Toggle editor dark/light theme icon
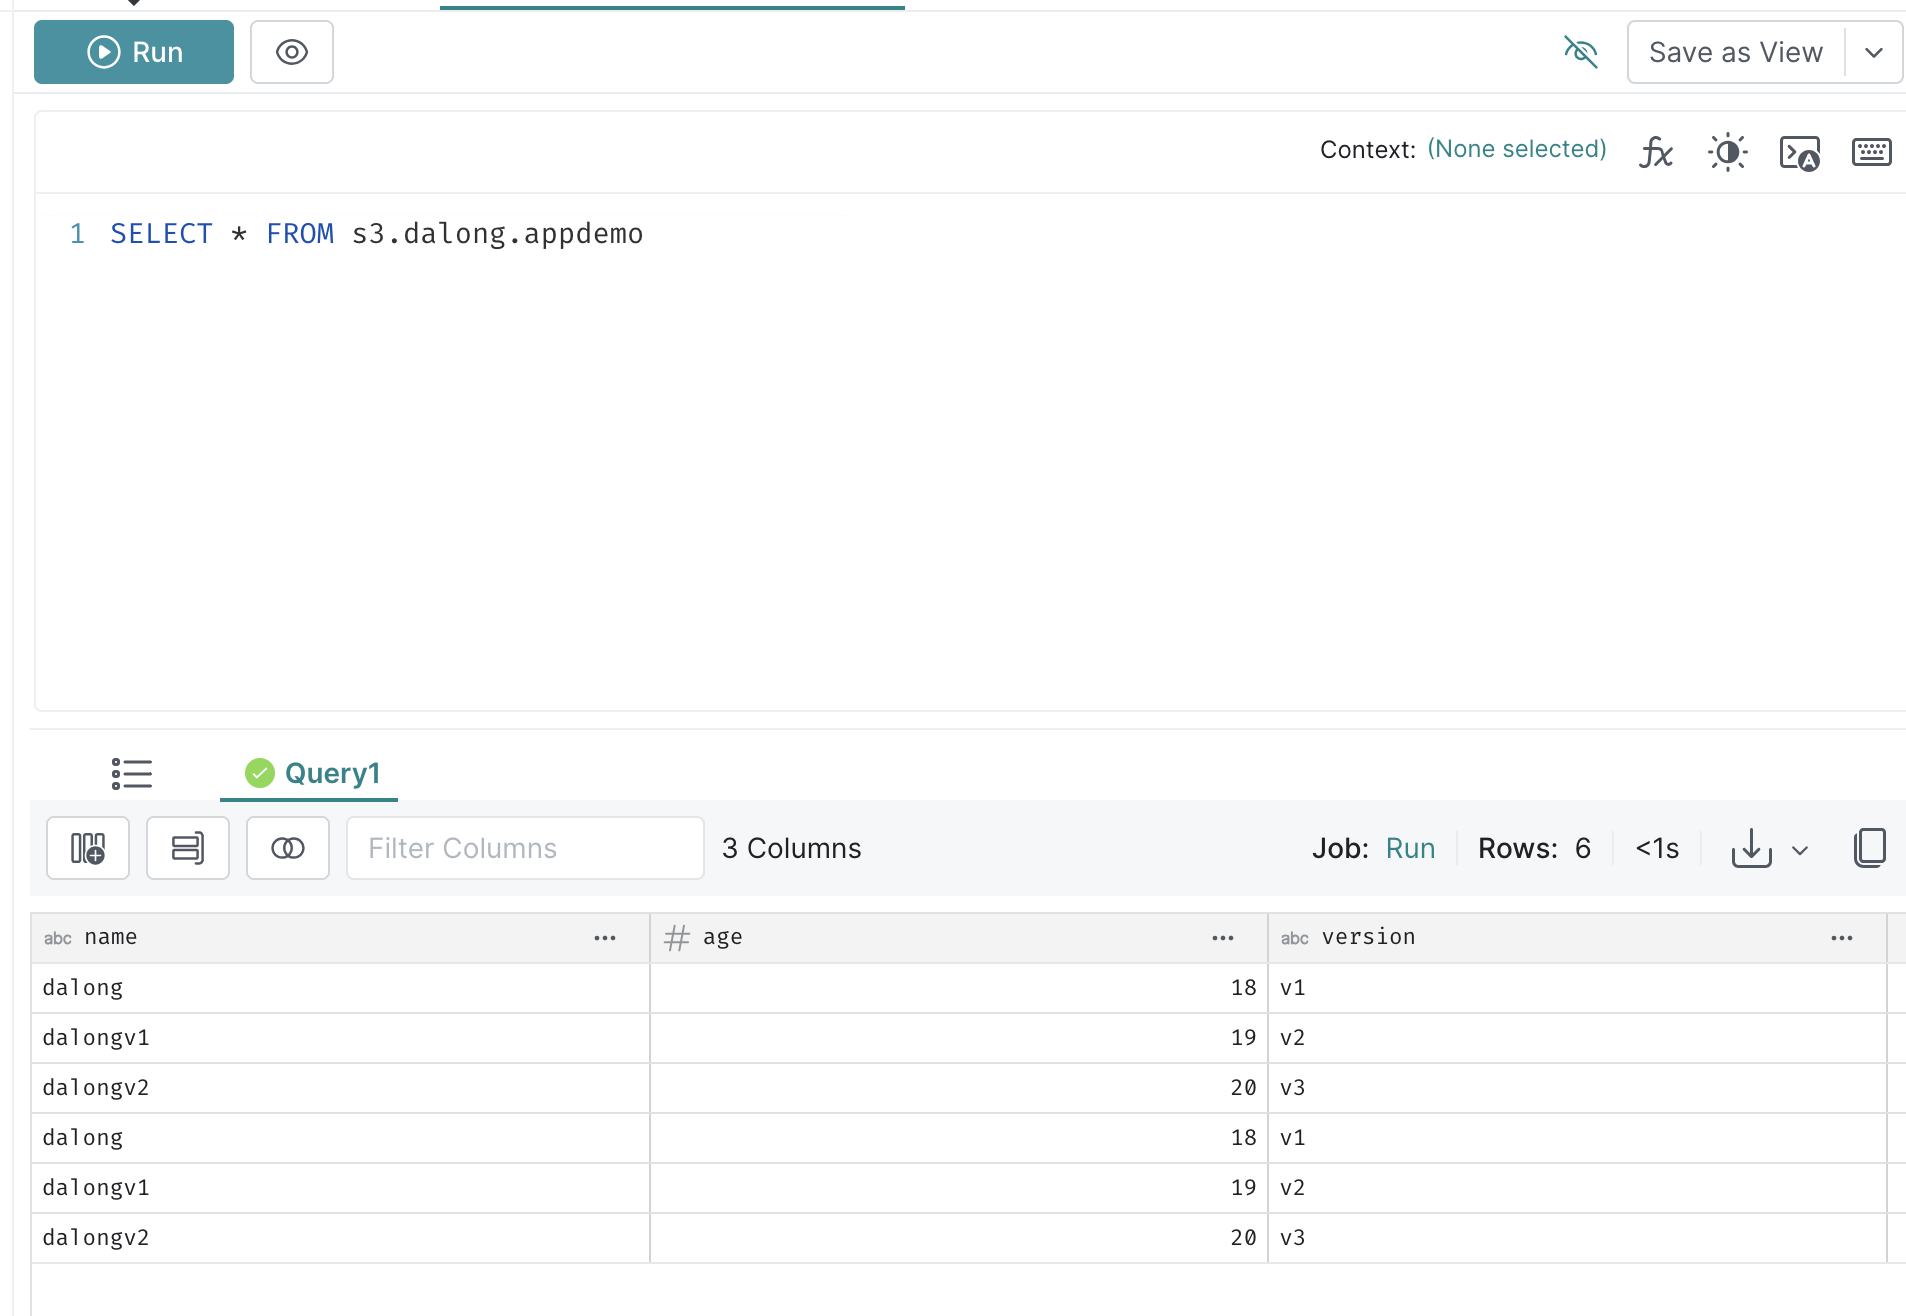The height and width of the screenshot is (1316, 1906). (1728, 152)
